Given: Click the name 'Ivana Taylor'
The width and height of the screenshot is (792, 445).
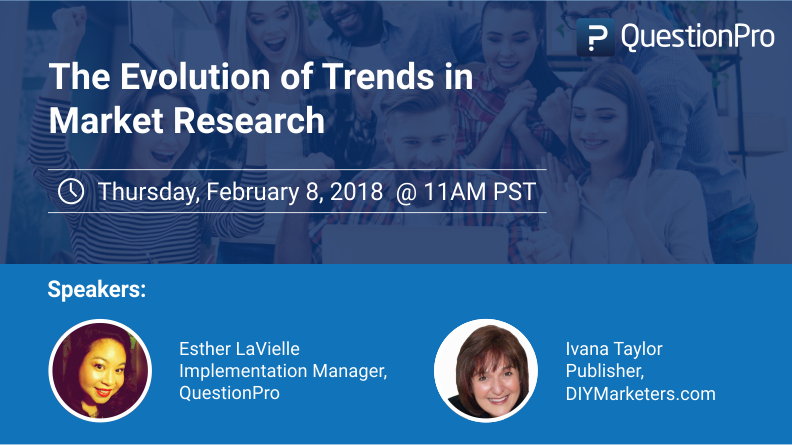Looking at the screenshot, I should [x=614, y=349].
